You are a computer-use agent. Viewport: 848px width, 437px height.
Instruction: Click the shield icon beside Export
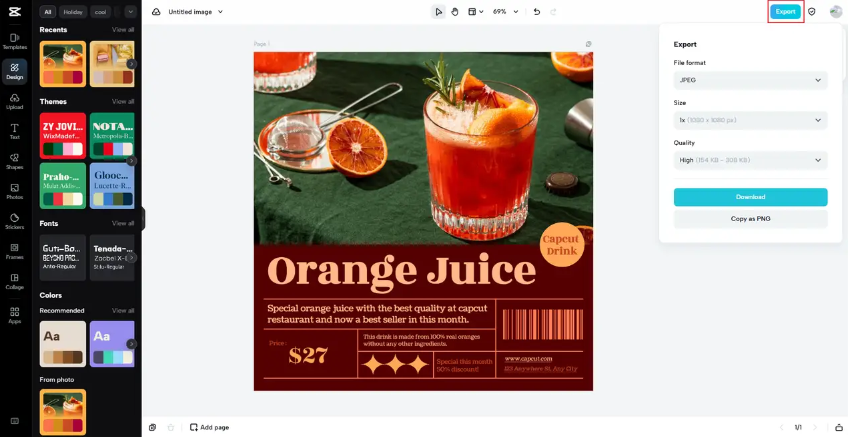(812, 12)
